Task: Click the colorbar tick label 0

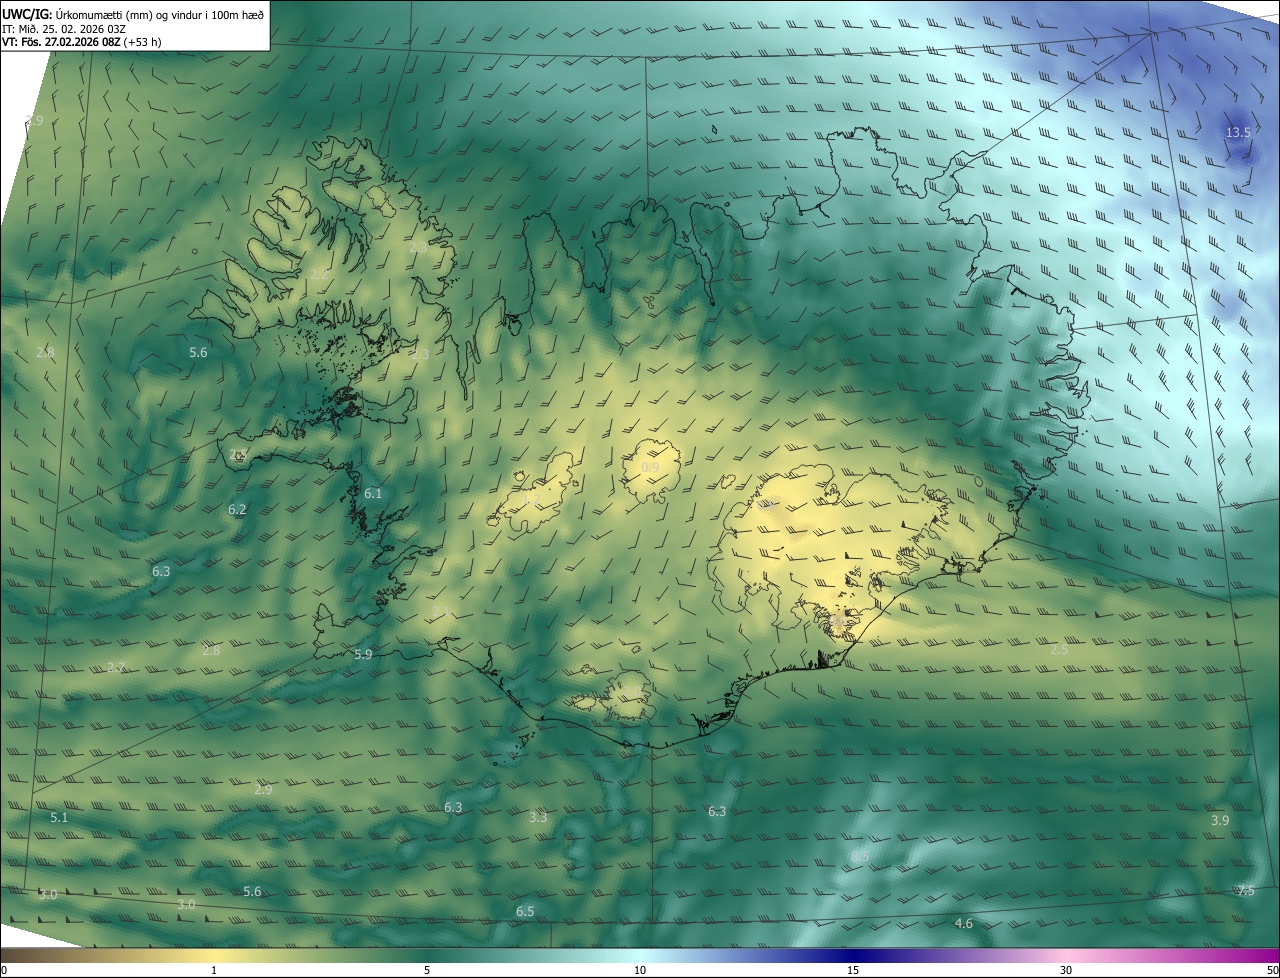Action: coord(4,970)
